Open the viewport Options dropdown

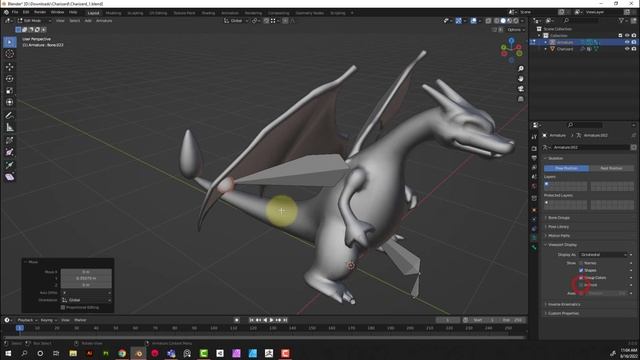(515, 30)
